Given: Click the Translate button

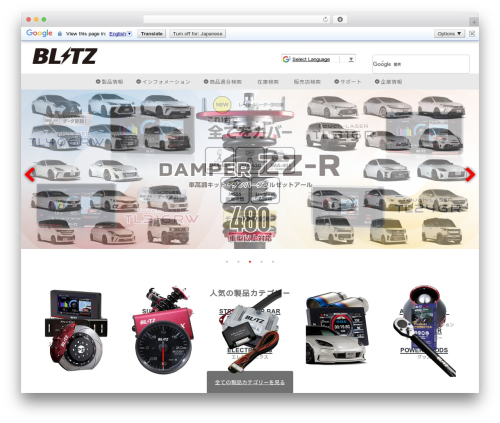Looking at the screenshot, I should pos(152,34).
